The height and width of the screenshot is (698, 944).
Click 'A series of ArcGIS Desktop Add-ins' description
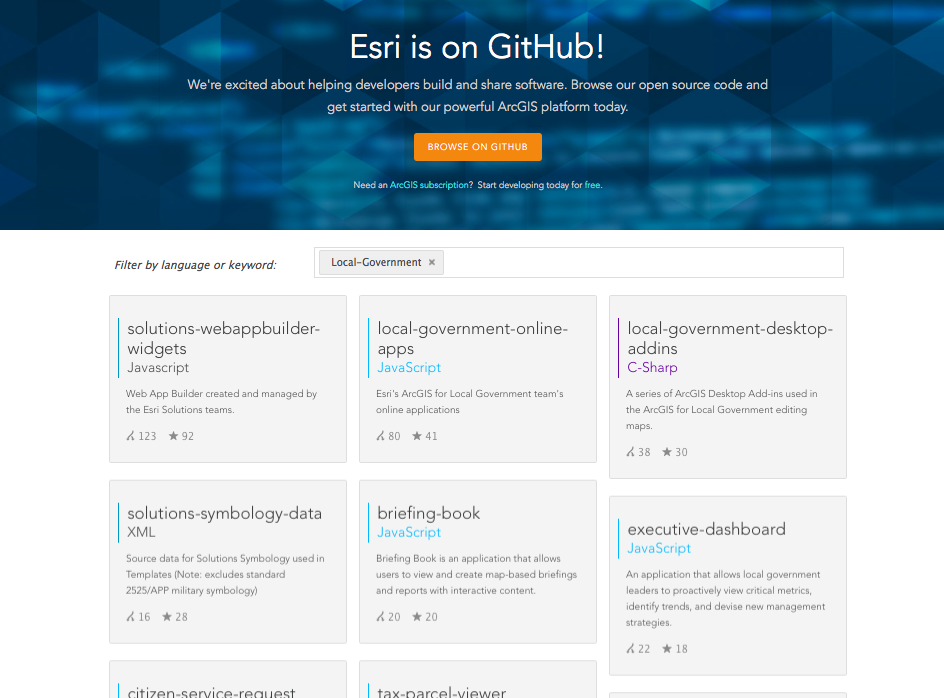[x=721, y=410]
